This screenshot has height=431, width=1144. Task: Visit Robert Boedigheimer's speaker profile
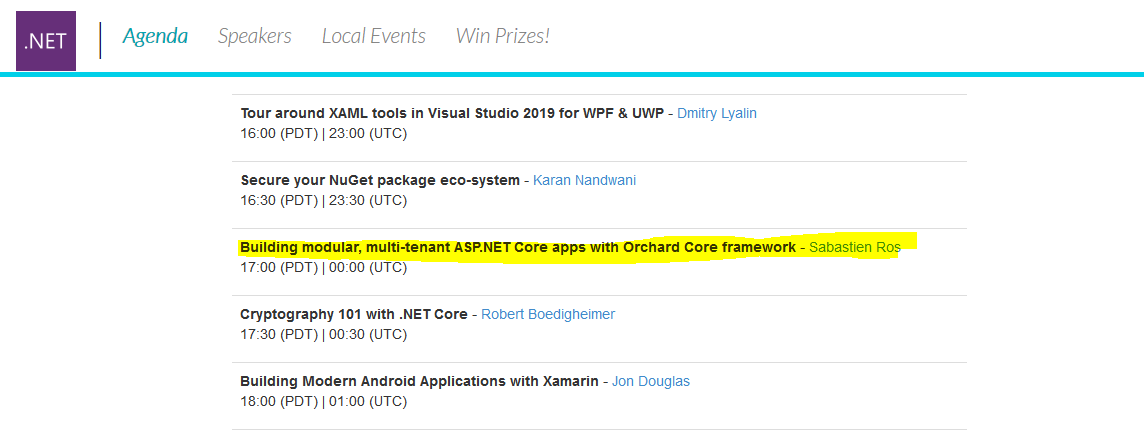[x=548, y=314]
